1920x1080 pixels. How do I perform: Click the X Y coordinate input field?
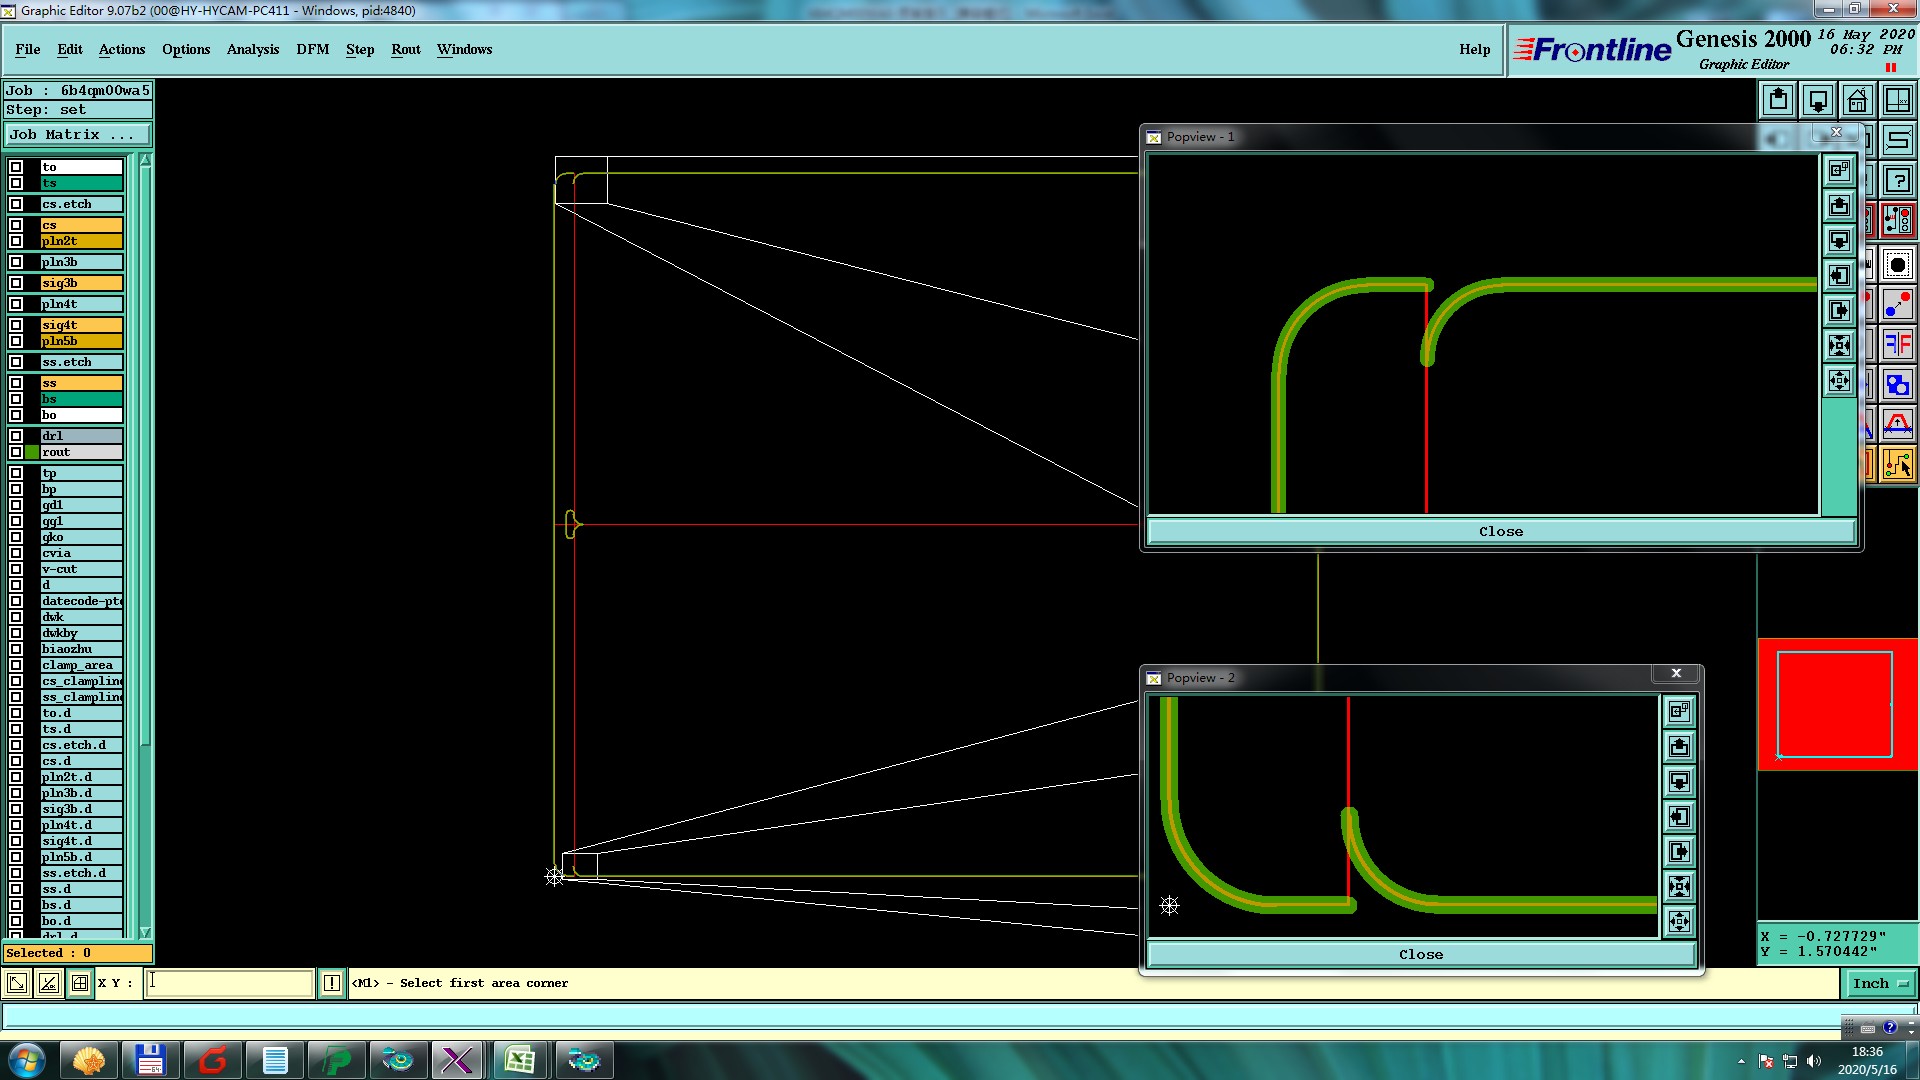tap(230, 984)
